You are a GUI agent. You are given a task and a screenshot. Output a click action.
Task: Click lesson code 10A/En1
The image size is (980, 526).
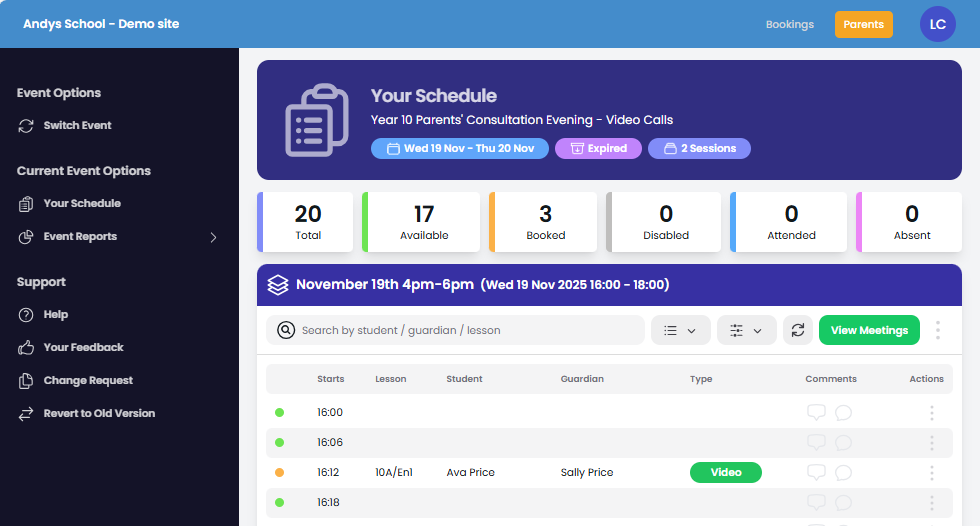pos(394,472)
